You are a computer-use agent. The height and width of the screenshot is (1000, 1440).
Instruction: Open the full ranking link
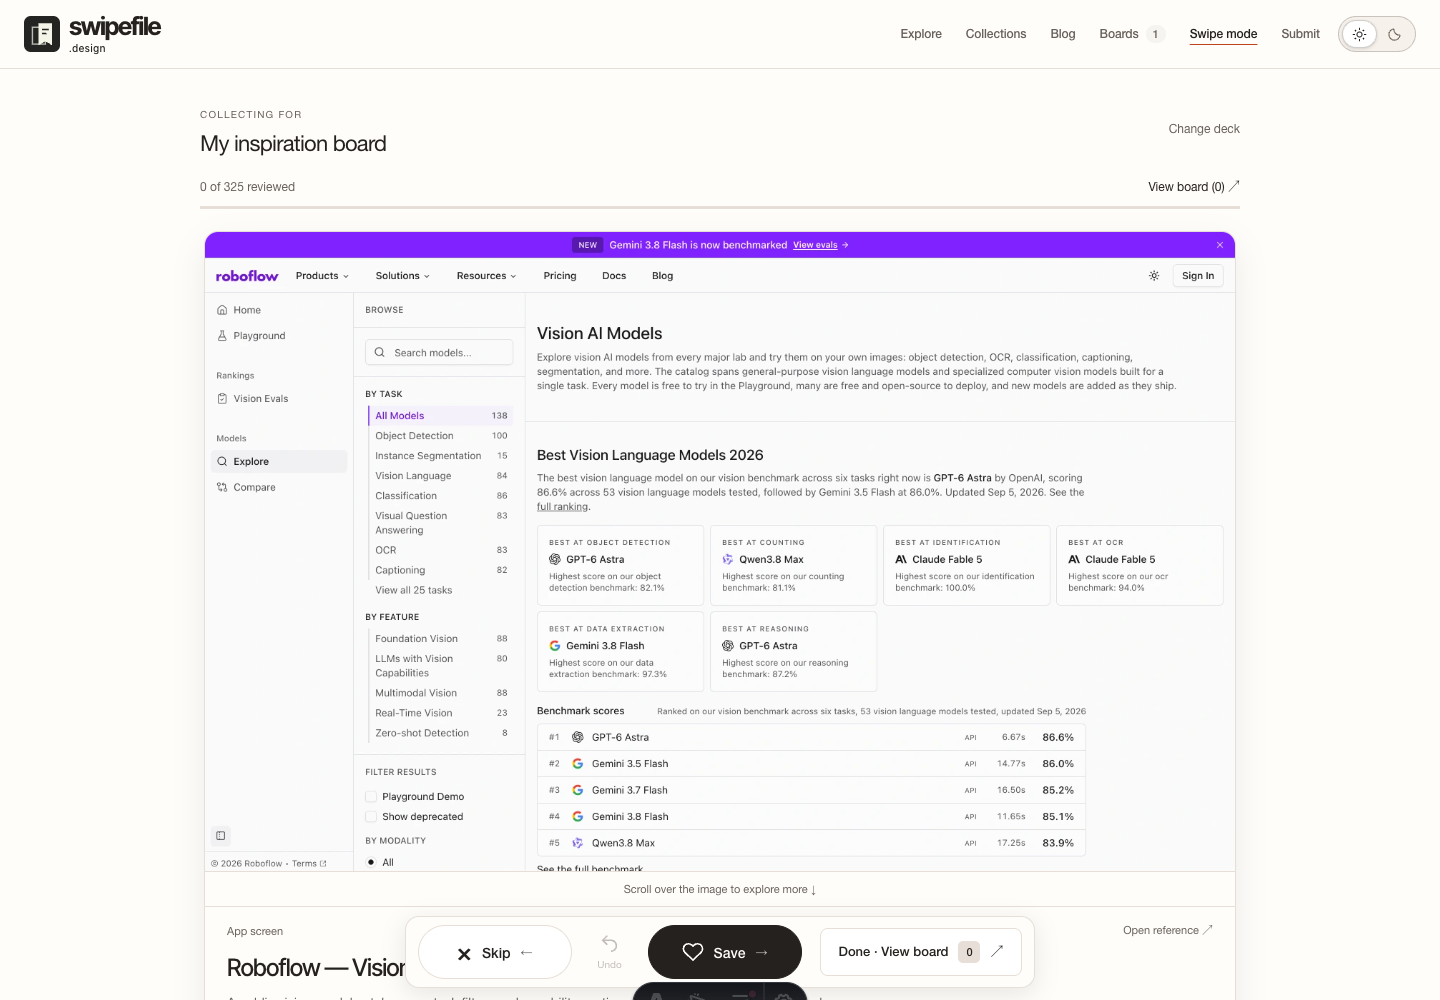563,507
